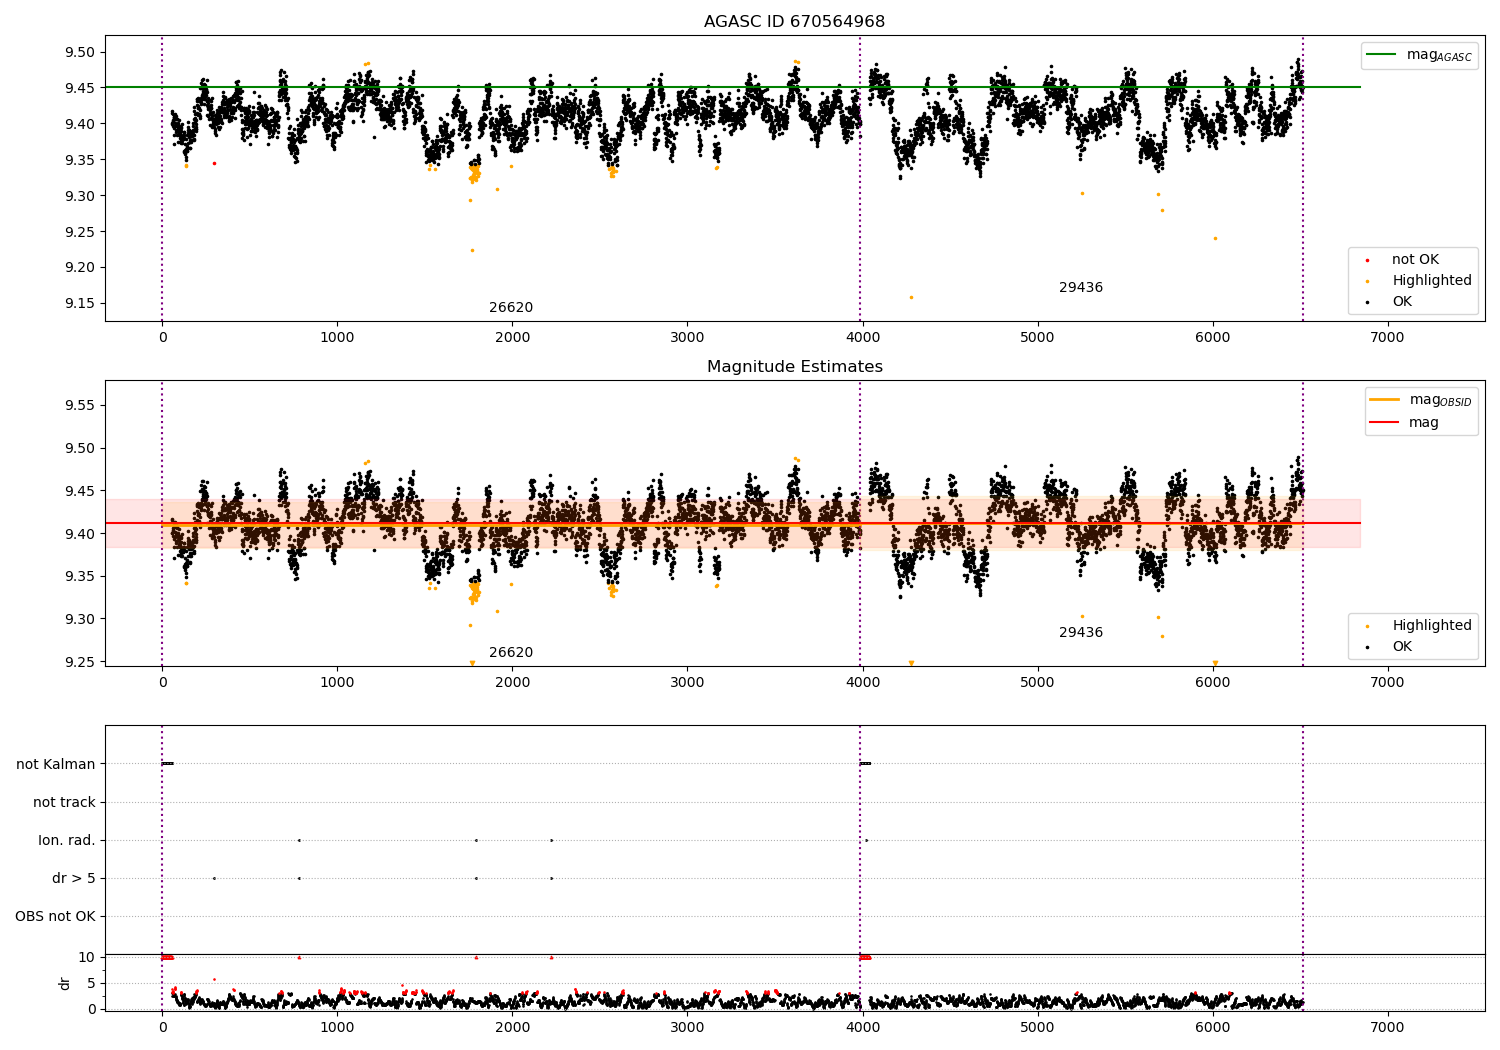Click the lowest orange outlier point in top panel
Screen dimensions: 1500x1050
click(911, 297)
